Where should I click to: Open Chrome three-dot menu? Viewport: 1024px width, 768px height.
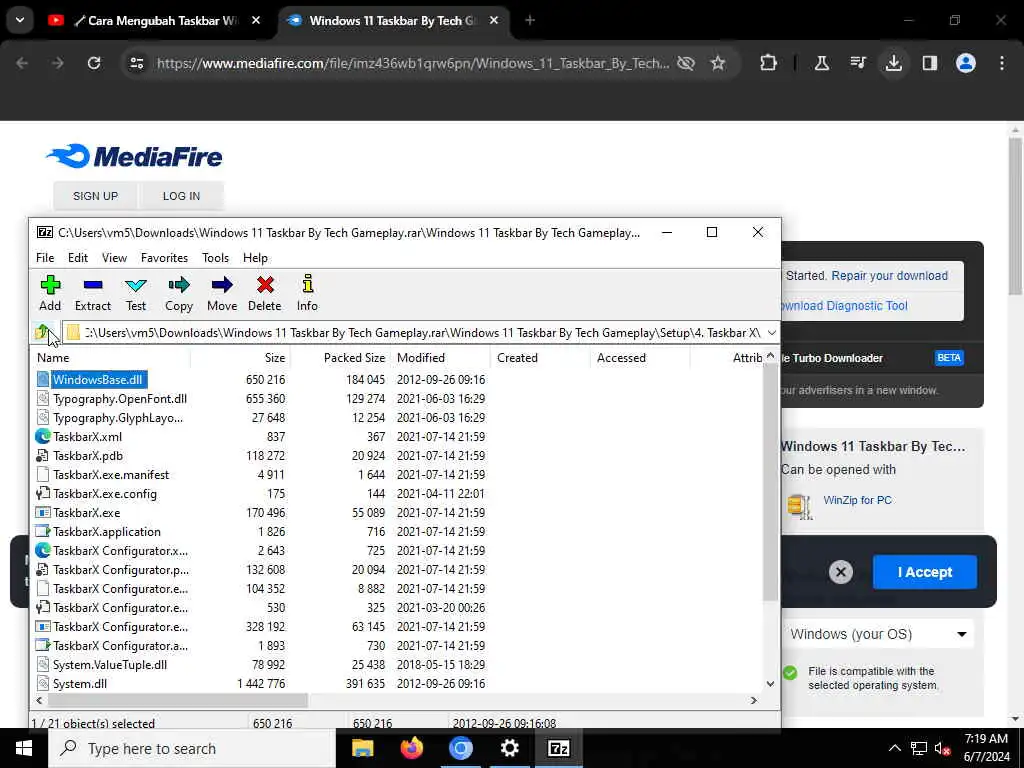pyautogui.click(x=1002, y=63)
